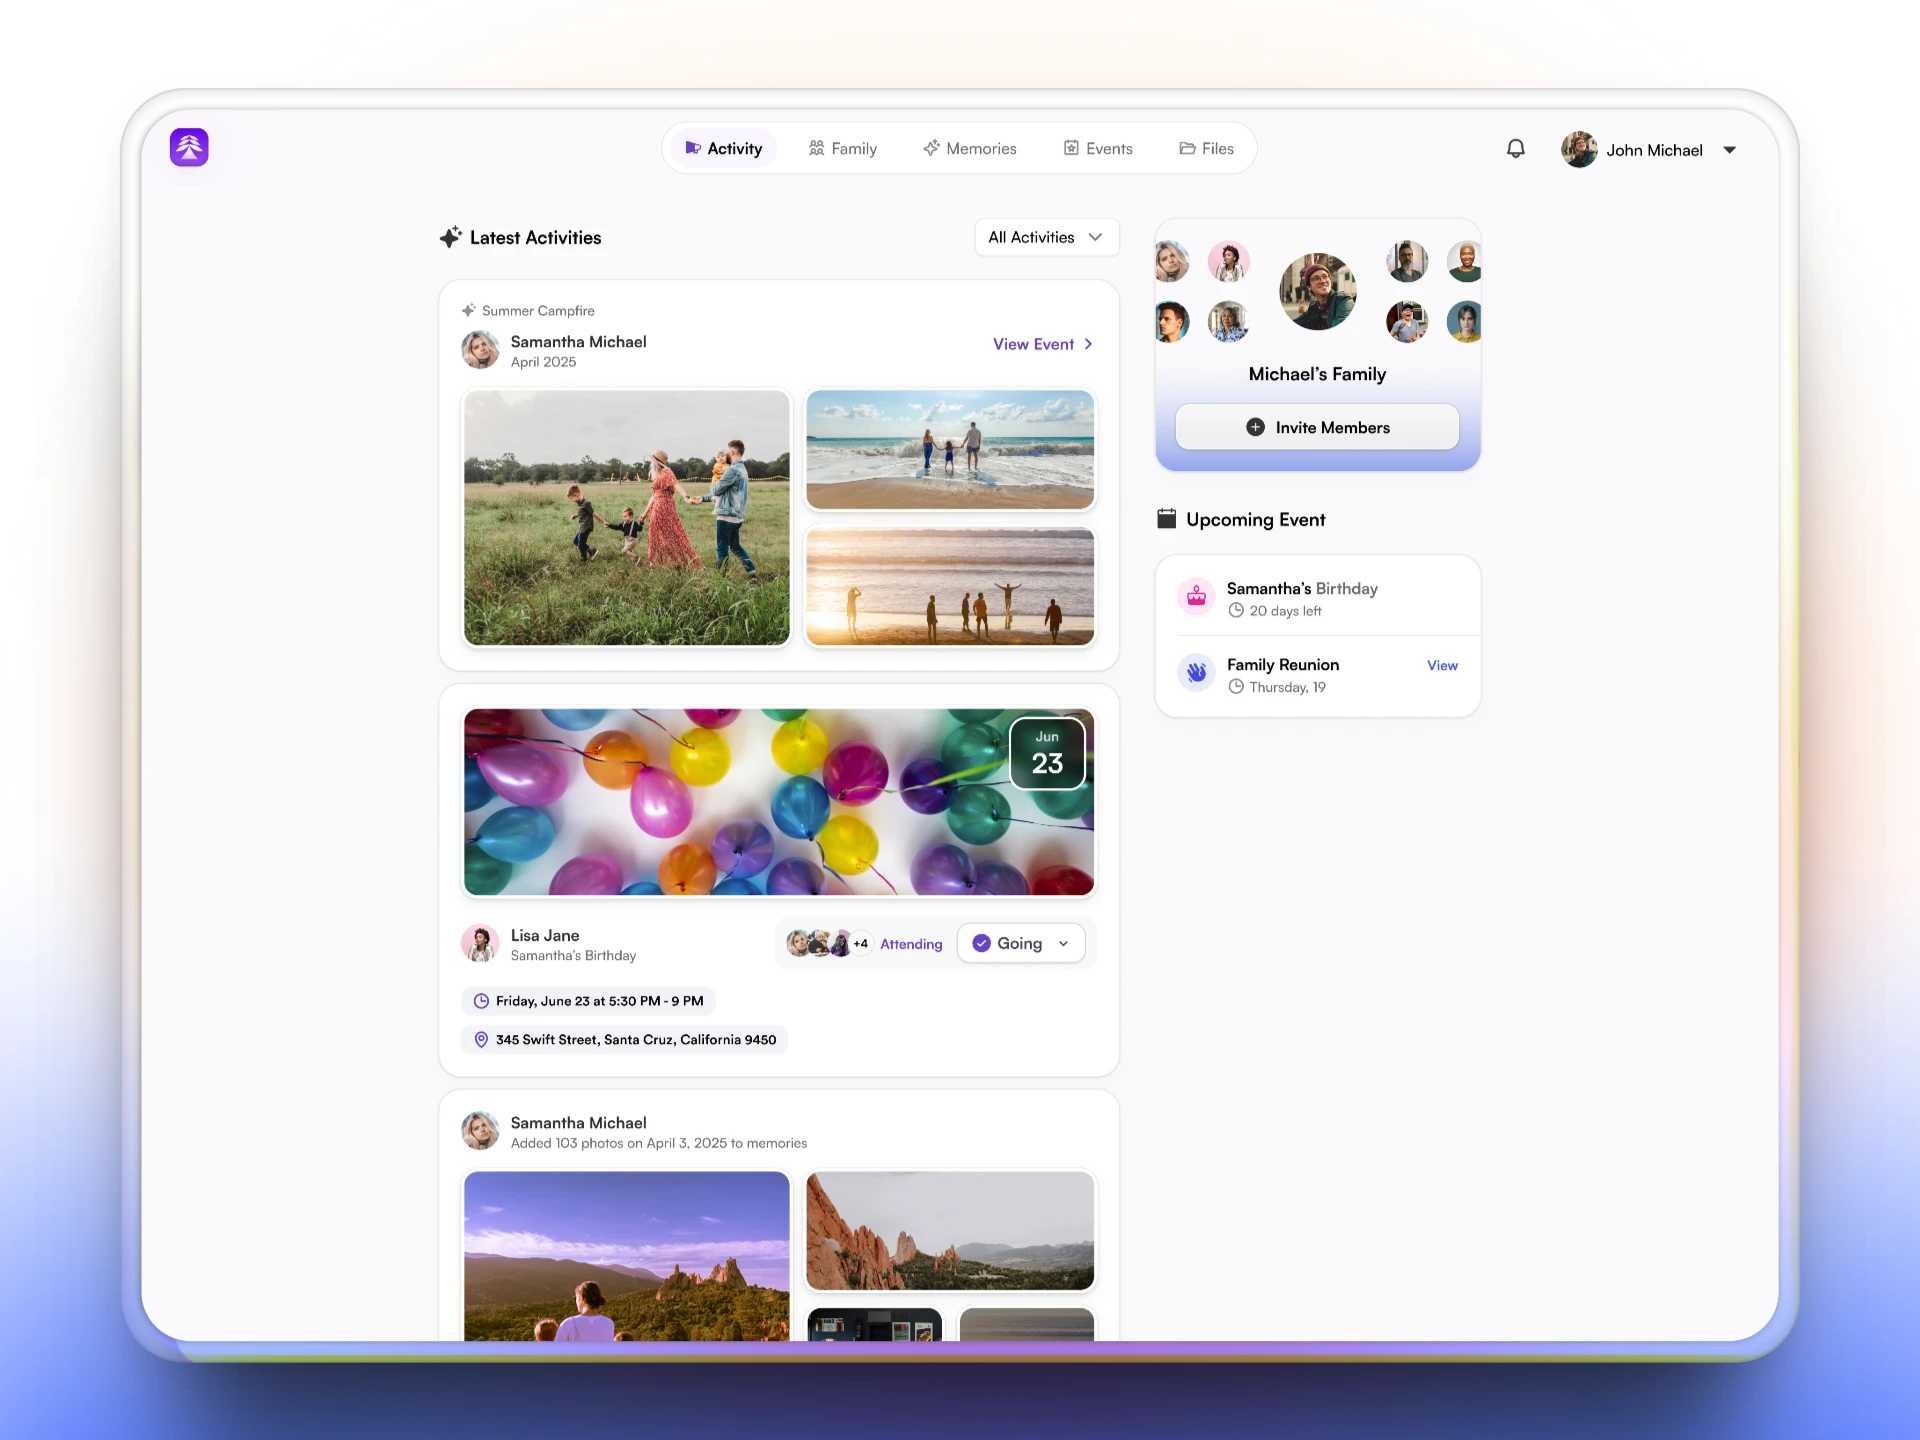Open the balloons birthday banner image
This screenshot has width=1920, height=1440.
(x=779, y=802)
